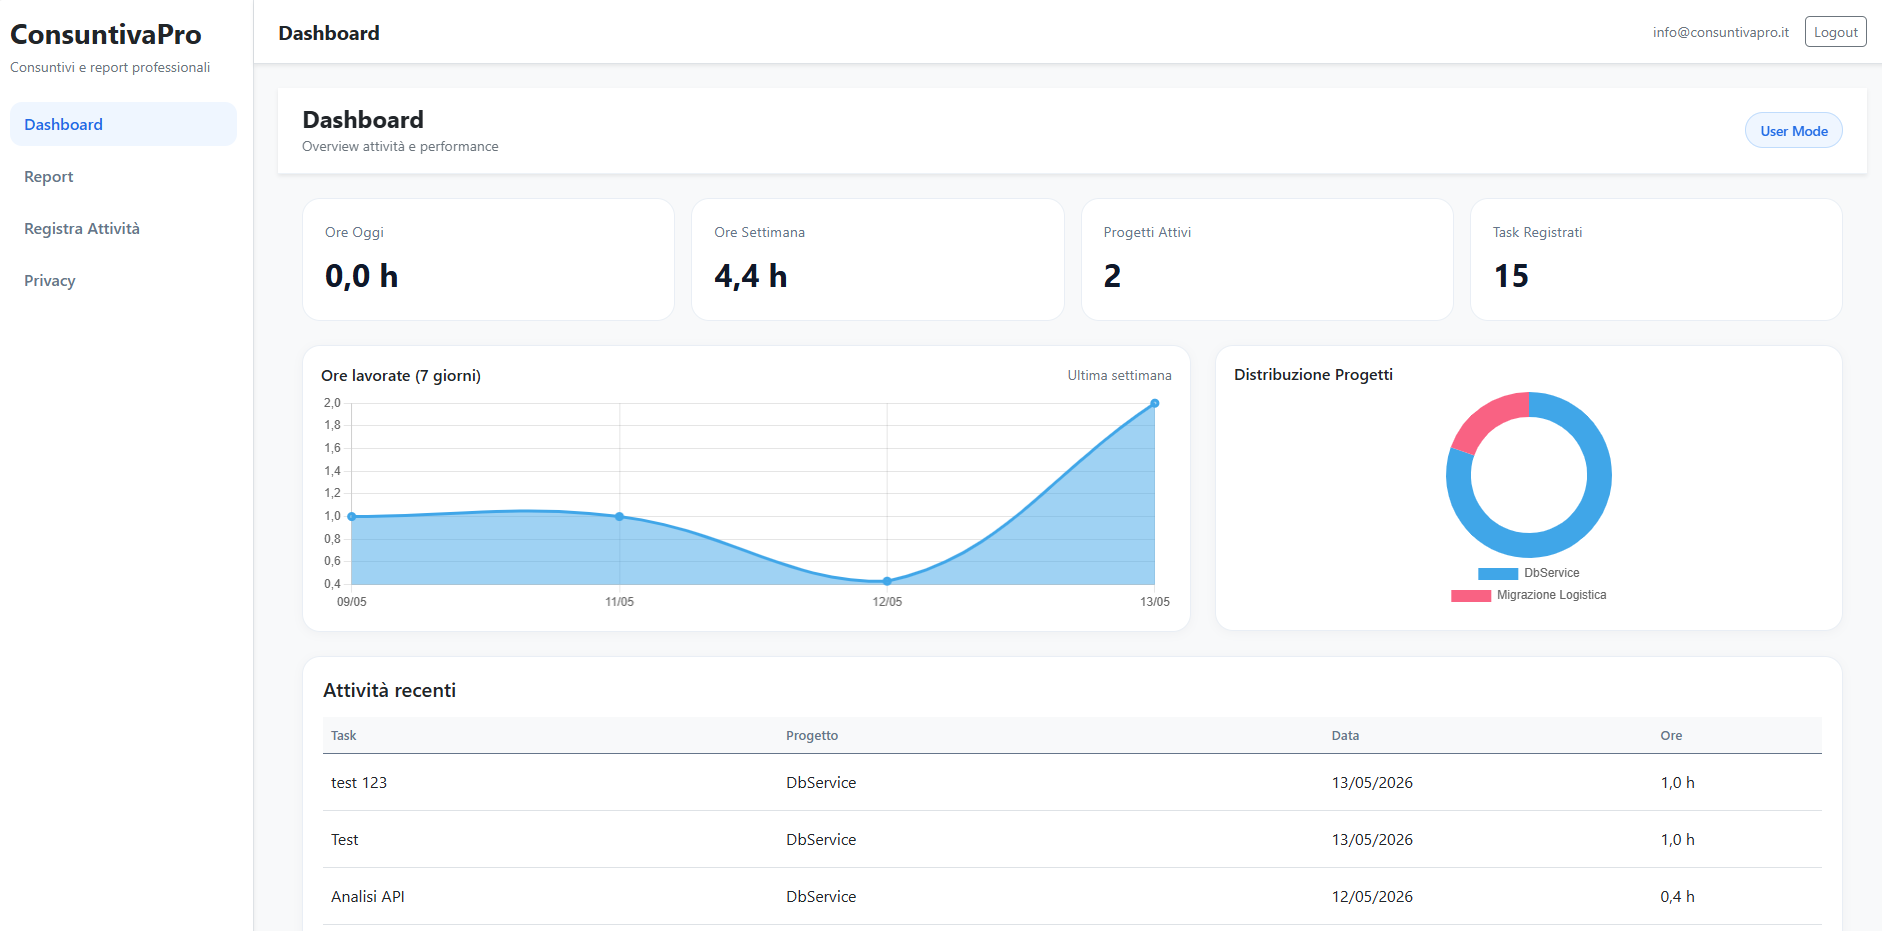Select the Ore Oggi card

pos(488,259)
